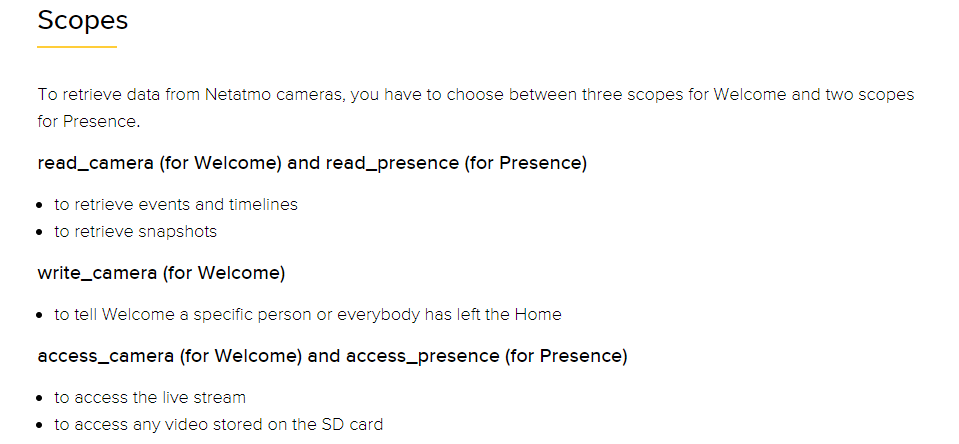Click the 'everybody has left the Home' item

308,315
